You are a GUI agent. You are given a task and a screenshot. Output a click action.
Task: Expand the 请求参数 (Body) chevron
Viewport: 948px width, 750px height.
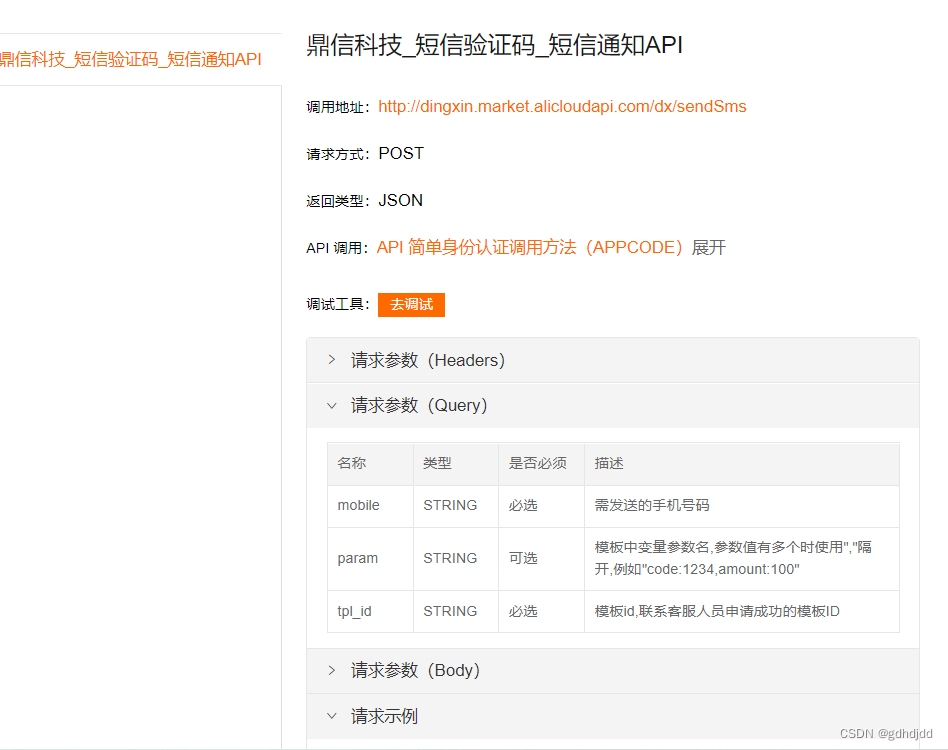(331, 670)
